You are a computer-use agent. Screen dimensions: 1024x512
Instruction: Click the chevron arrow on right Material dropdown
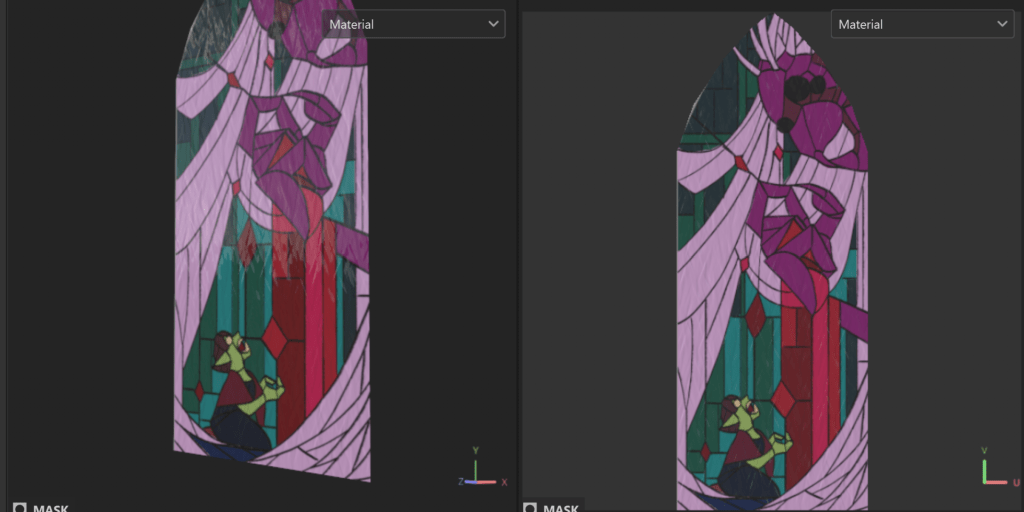coord(1001,24)
